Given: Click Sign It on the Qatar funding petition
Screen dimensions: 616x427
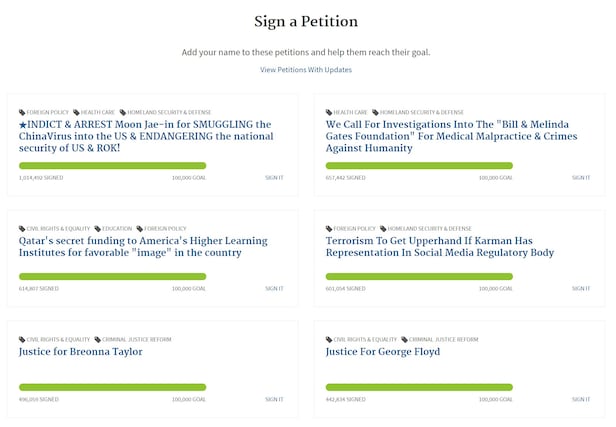Looking at the screenshot, I should [x=274, y=288].
